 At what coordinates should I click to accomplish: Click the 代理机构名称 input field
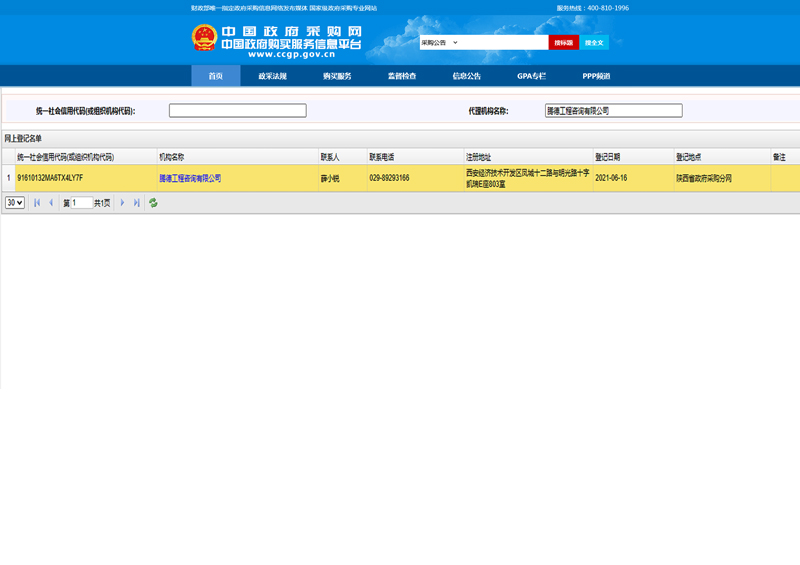[613, 111]
